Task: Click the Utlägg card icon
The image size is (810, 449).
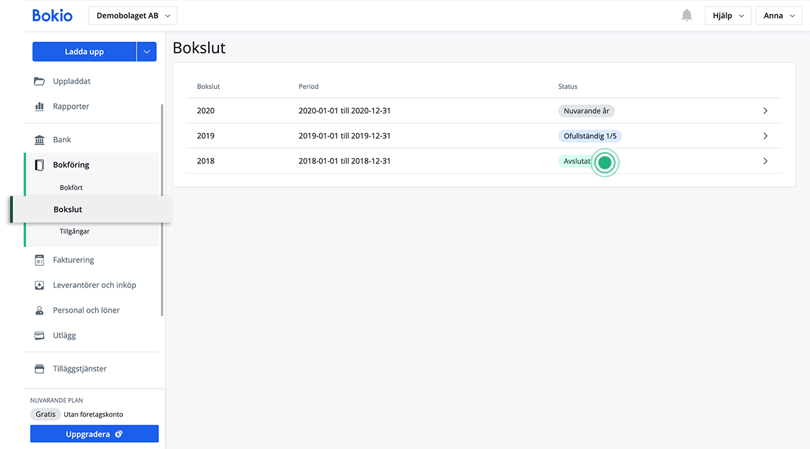Action: coord(39,335)
